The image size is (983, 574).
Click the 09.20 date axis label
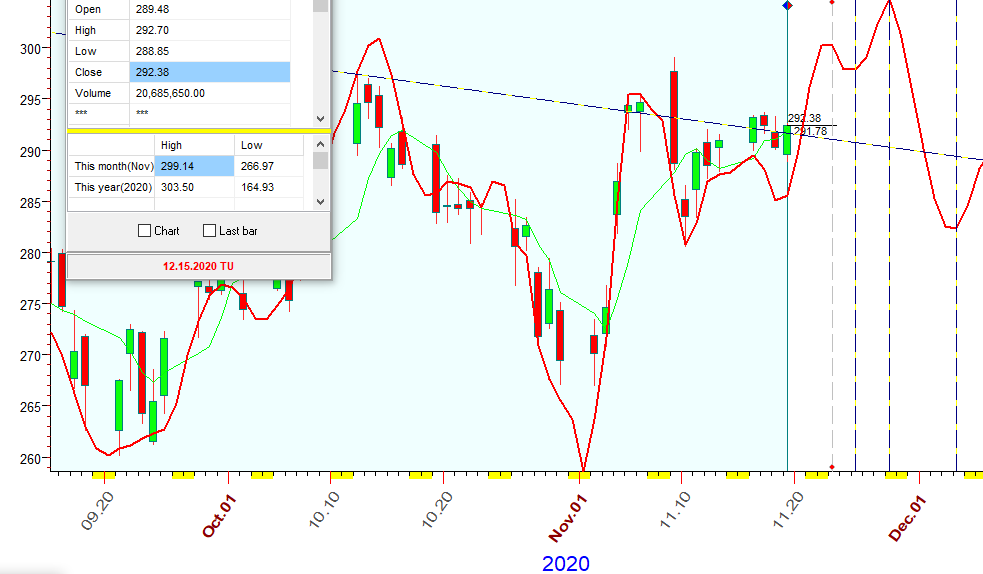[98, 511]
